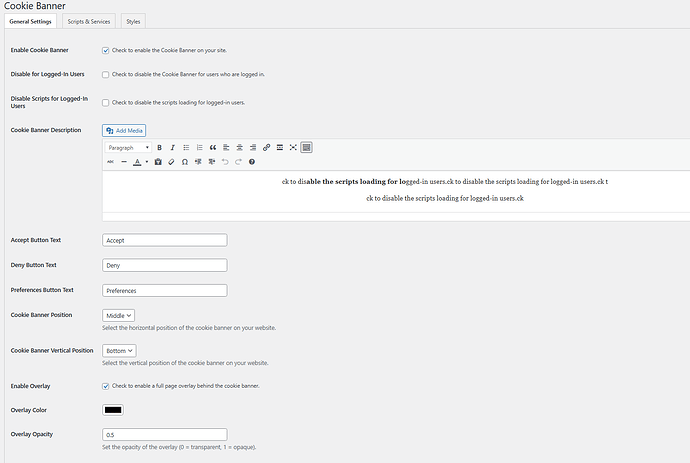Switch to General Settings tab
The height and width of the screenshot is (463, 690).
(30, 21)
